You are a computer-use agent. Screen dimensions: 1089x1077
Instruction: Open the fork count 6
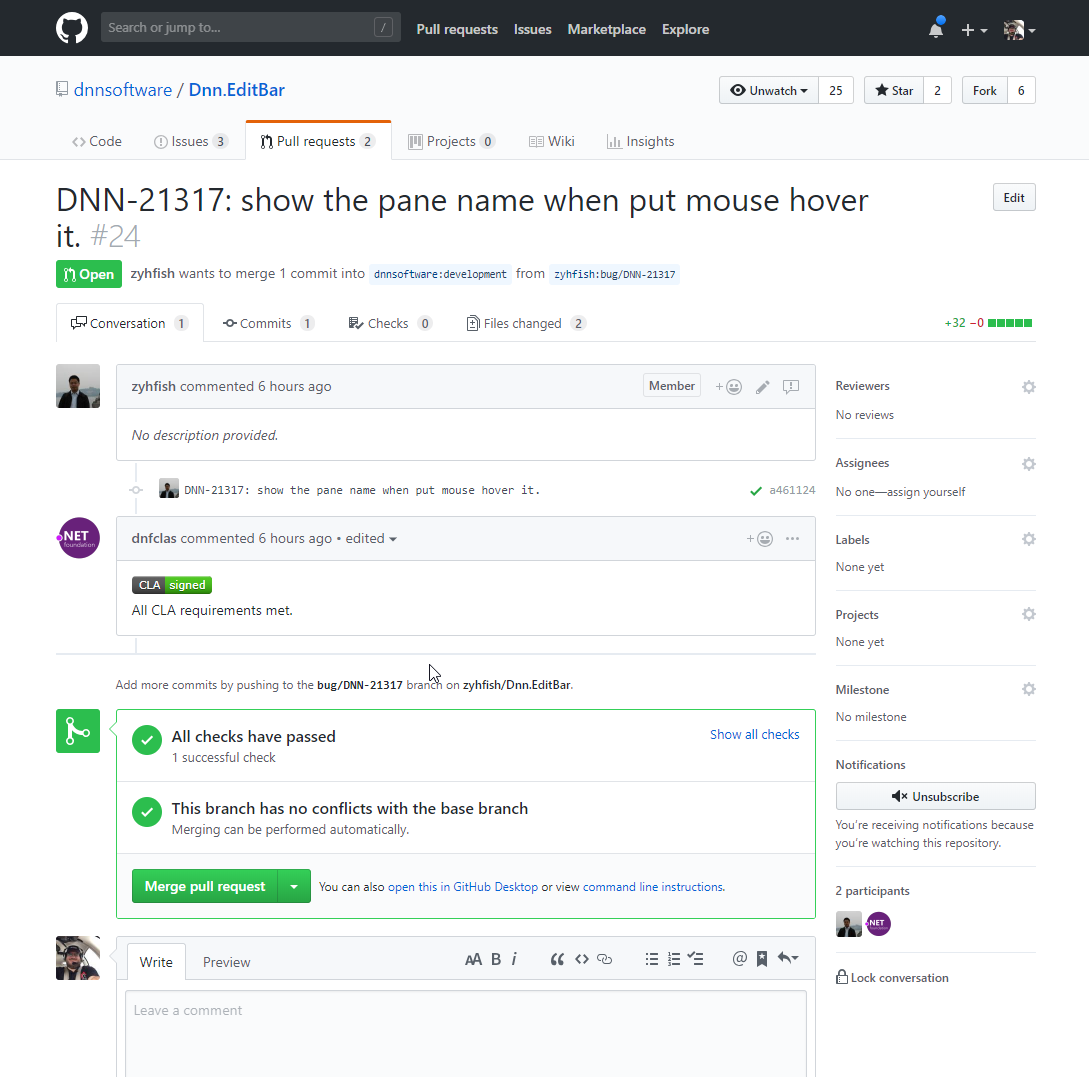[x=1021, y=90]
